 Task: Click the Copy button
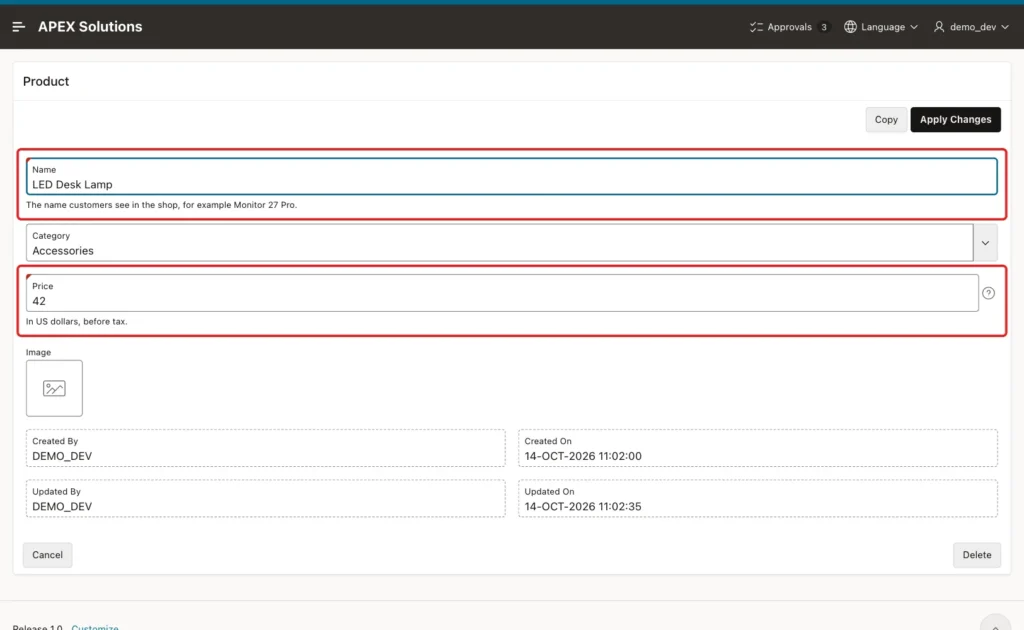click(x=886, y=119)
